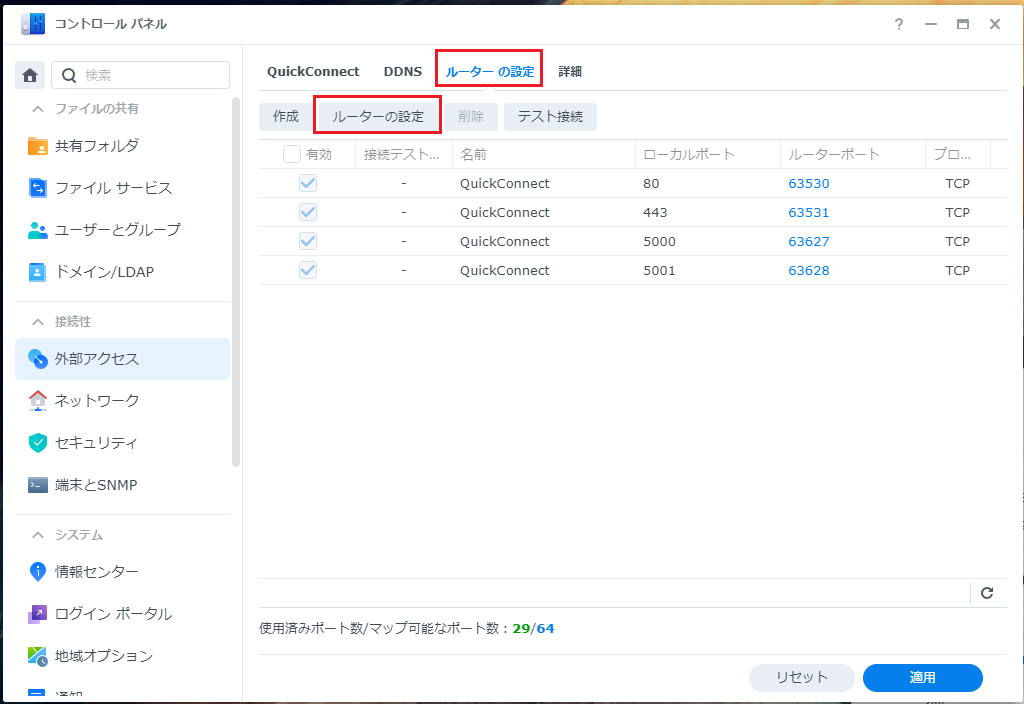Switch to the QuickConnect tab
This screenshot has height=704, width=1024.
point(313,71)
